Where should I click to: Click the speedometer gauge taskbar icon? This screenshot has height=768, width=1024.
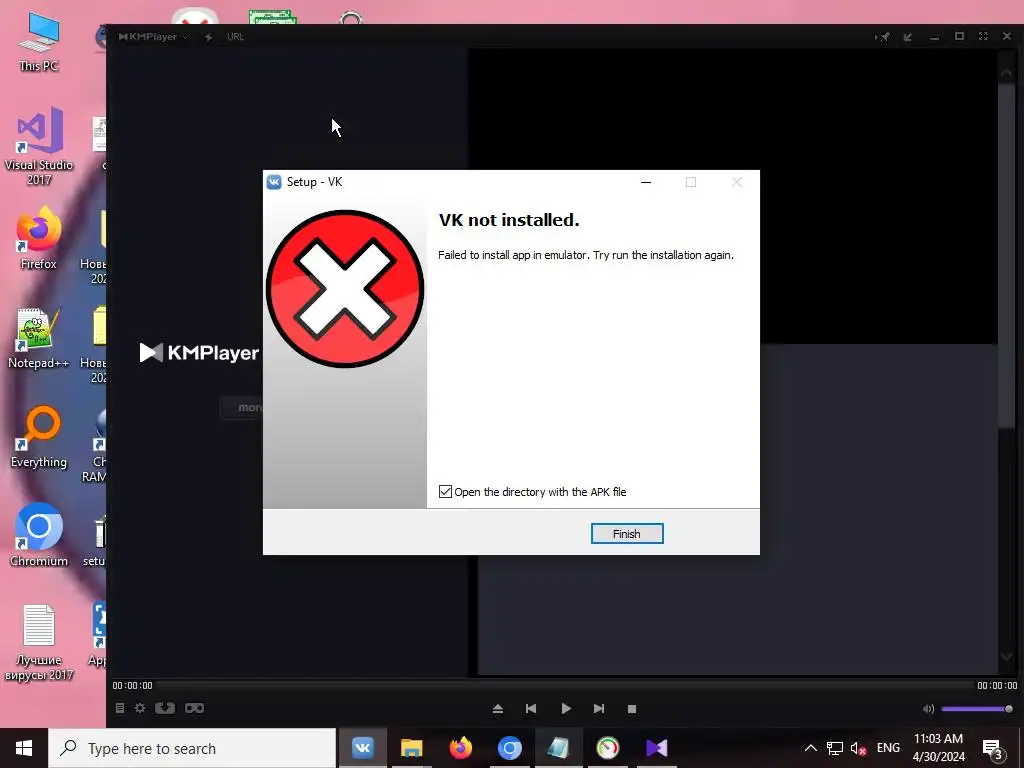pos(607,748)
